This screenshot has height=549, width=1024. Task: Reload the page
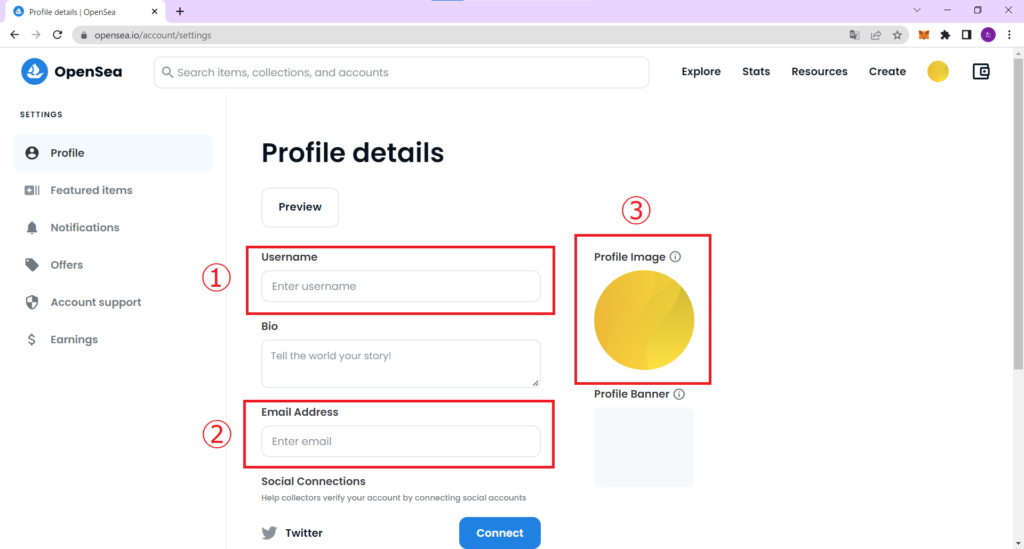coord(57,35)
